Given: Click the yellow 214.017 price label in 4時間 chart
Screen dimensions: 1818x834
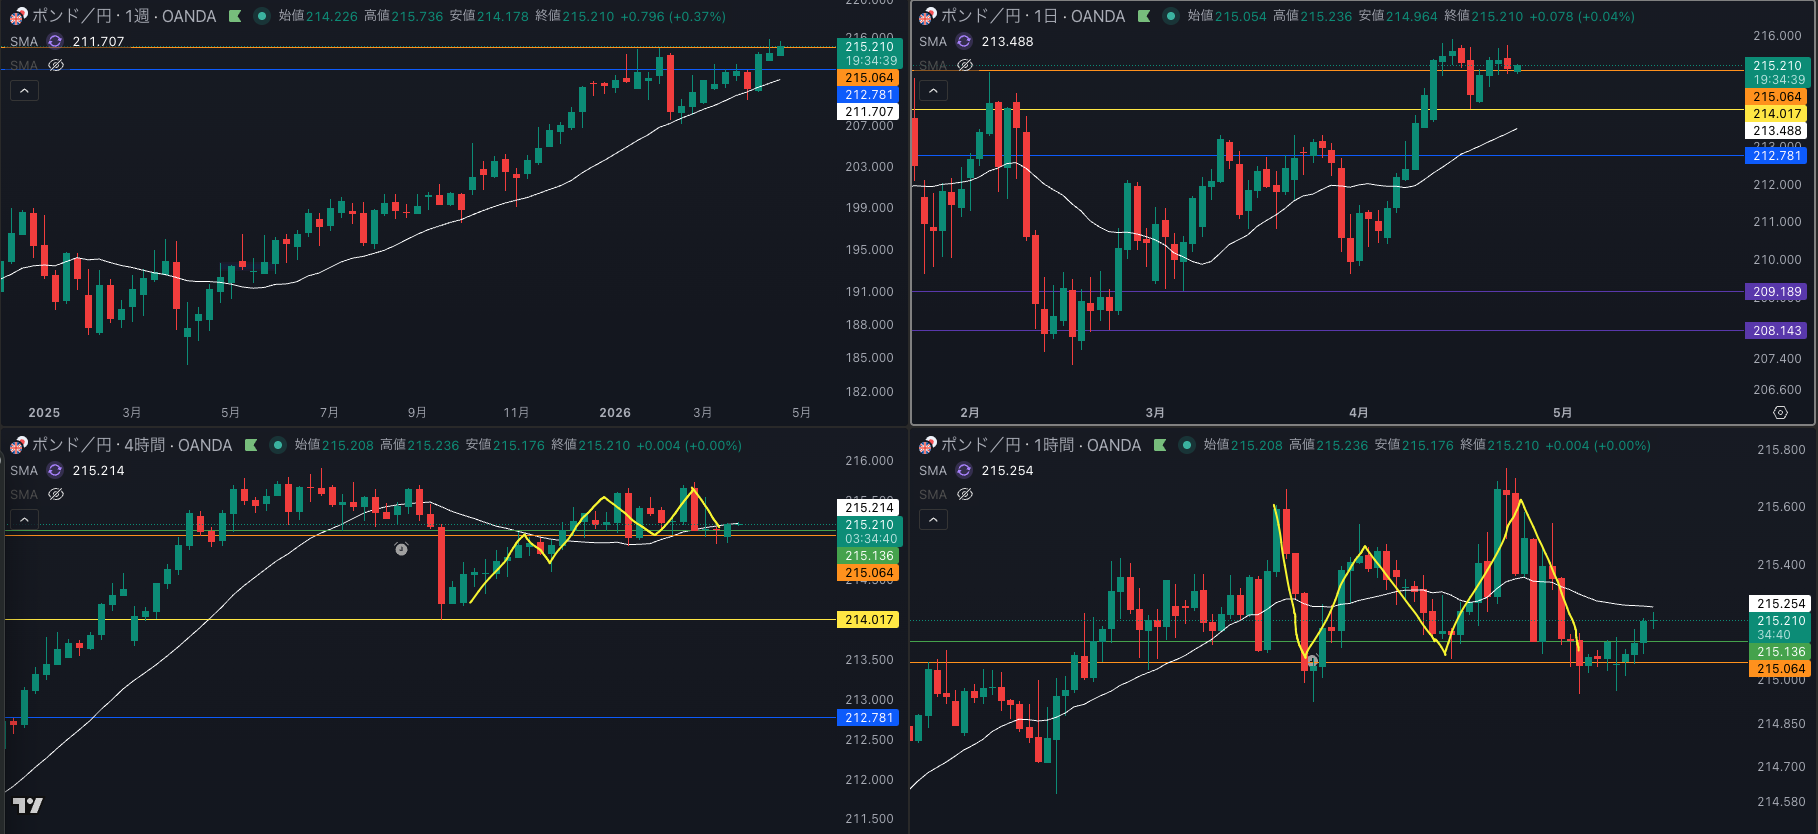Looking at the screenshot, I should click(869, 620).
